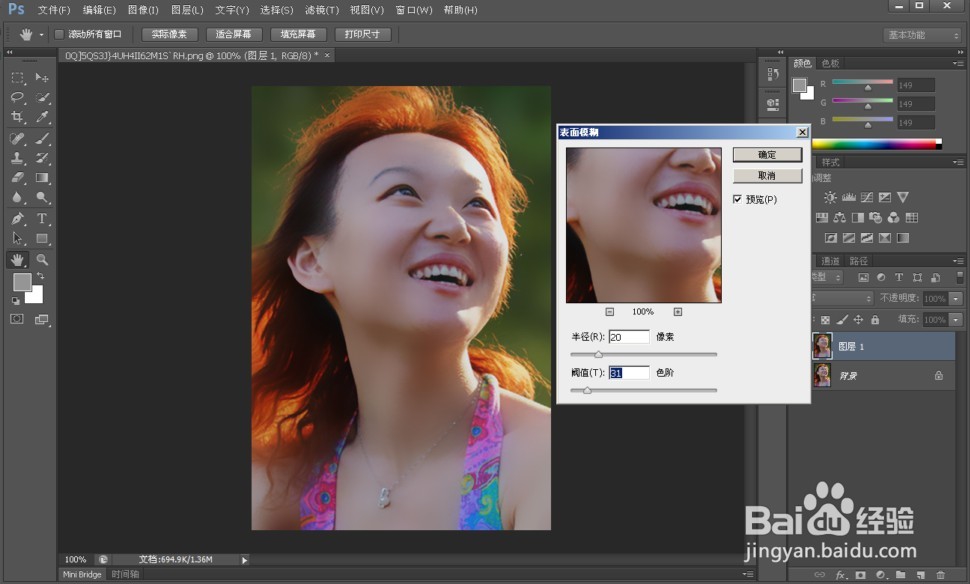The width and height of the screenshot is (970, 584).
Task: Zoom in the Surface Blur preview
Action: [677, 312]
